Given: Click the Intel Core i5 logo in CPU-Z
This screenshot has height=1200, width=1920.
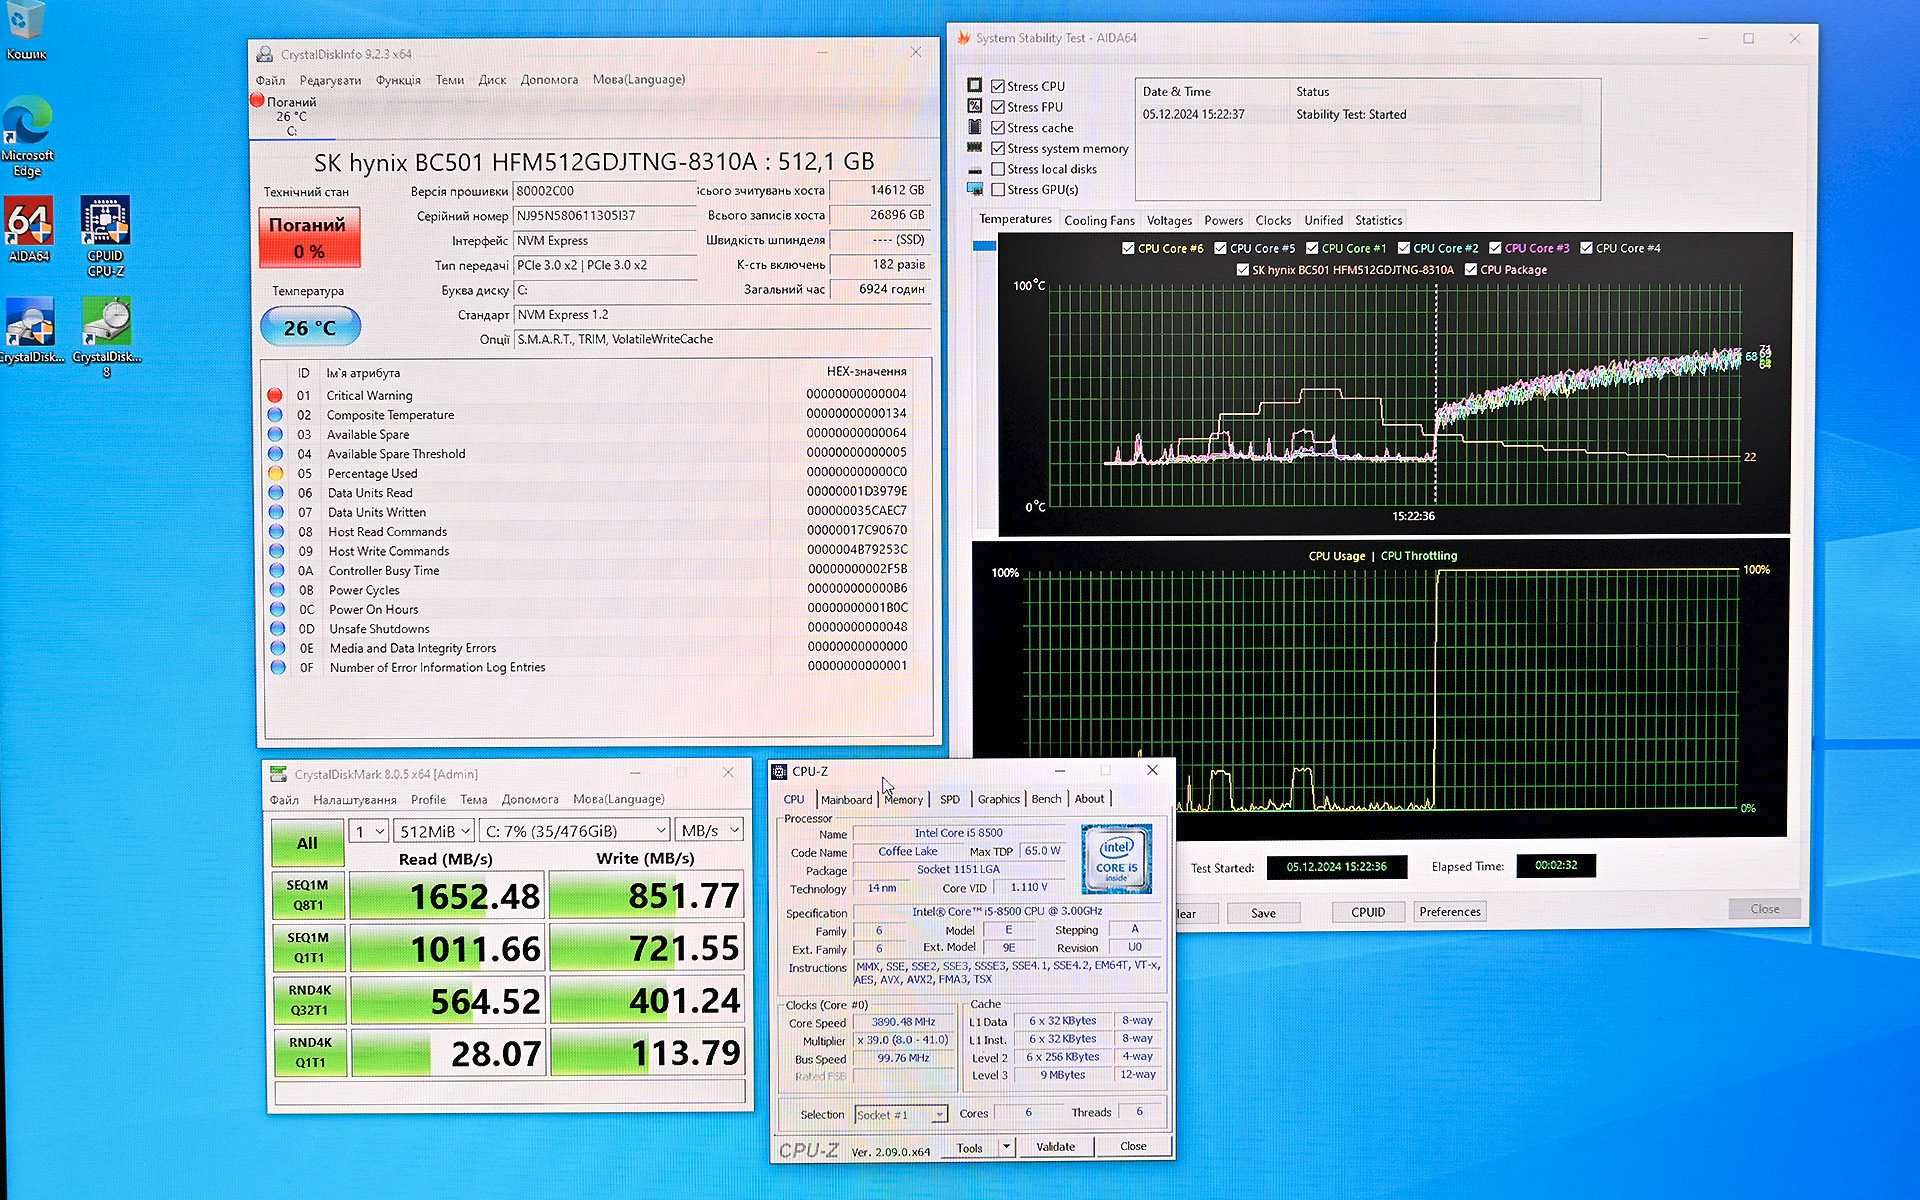Looking at the screenshot, I should click(x=1116, y=859).
